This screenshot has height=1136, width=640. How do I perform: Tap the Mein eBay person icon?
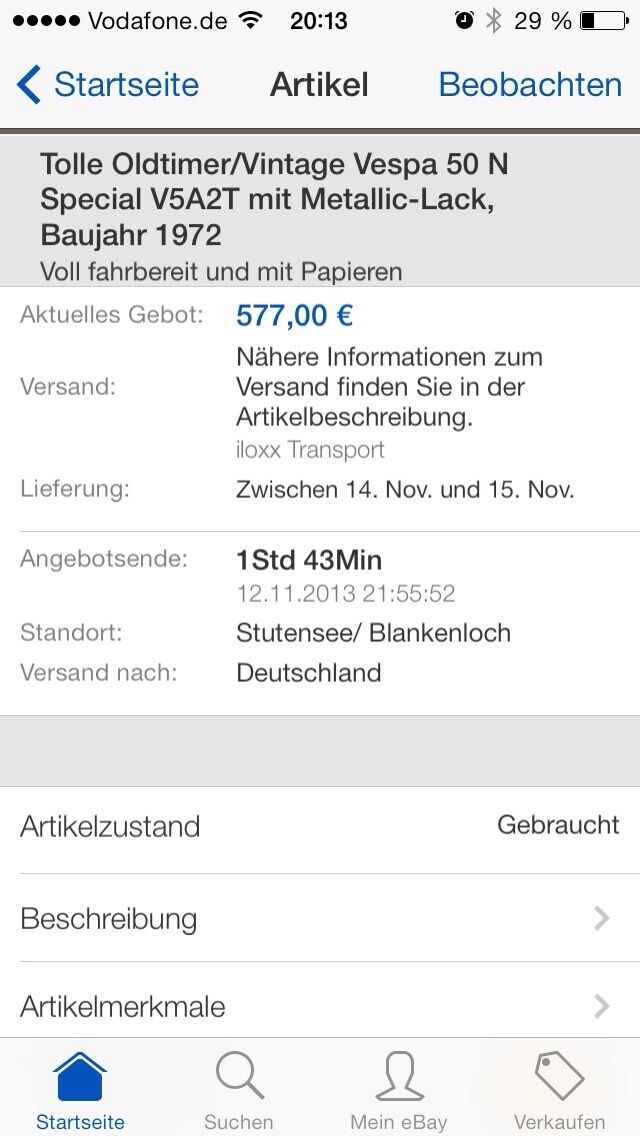pyautogui.click(x=399, y=1076)
